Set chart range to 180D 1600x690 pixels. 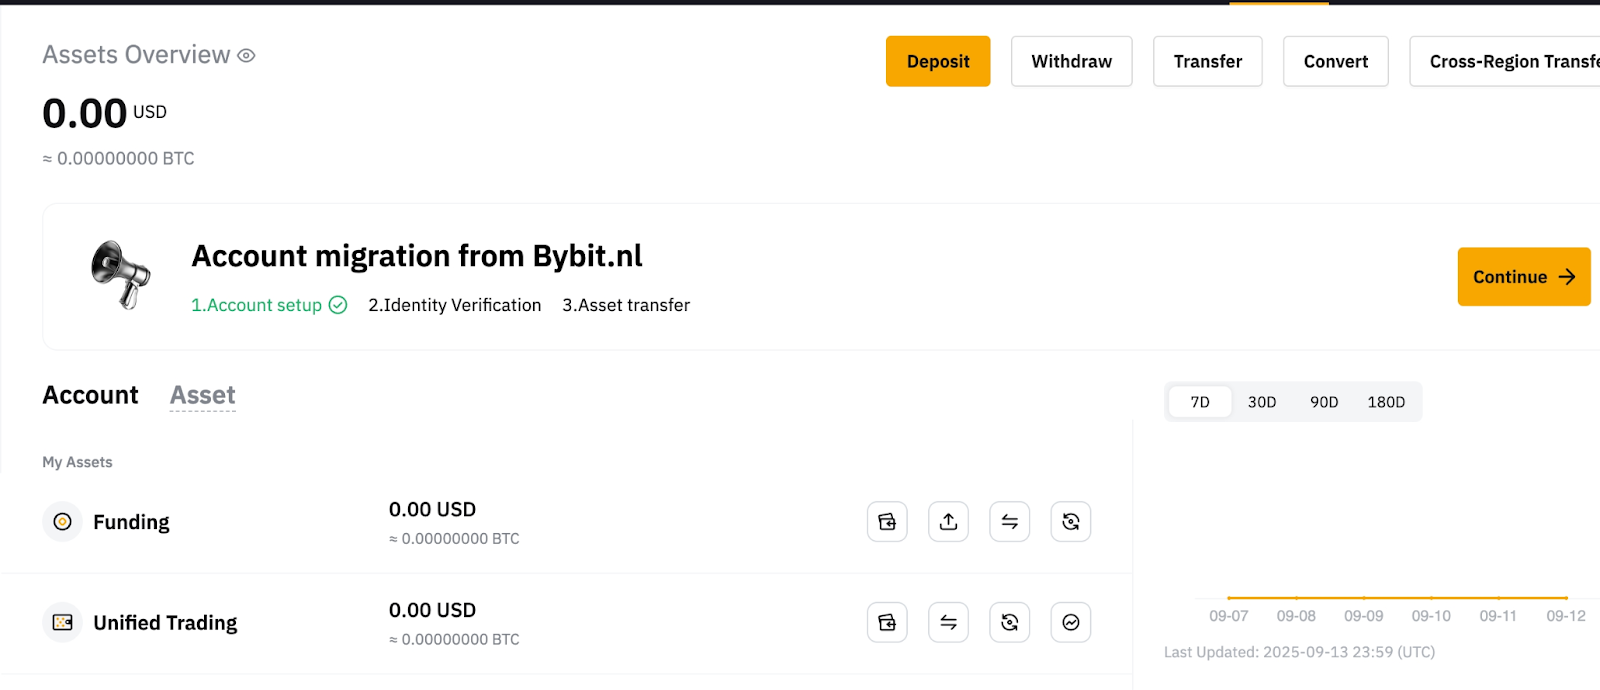coord(1386,402)
